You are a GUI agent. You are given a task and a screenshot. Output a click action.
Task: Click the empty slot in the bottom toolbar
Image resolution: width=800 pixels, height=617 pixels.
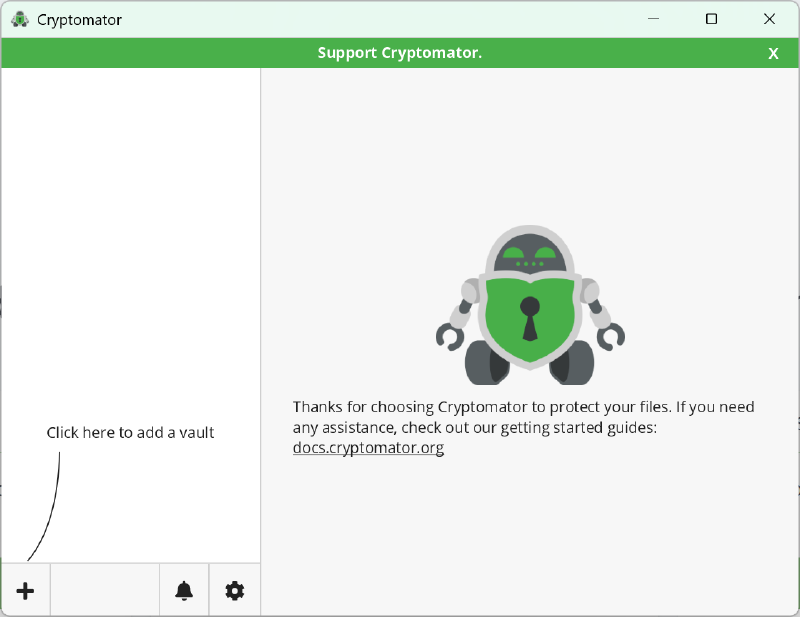(105, 590)
